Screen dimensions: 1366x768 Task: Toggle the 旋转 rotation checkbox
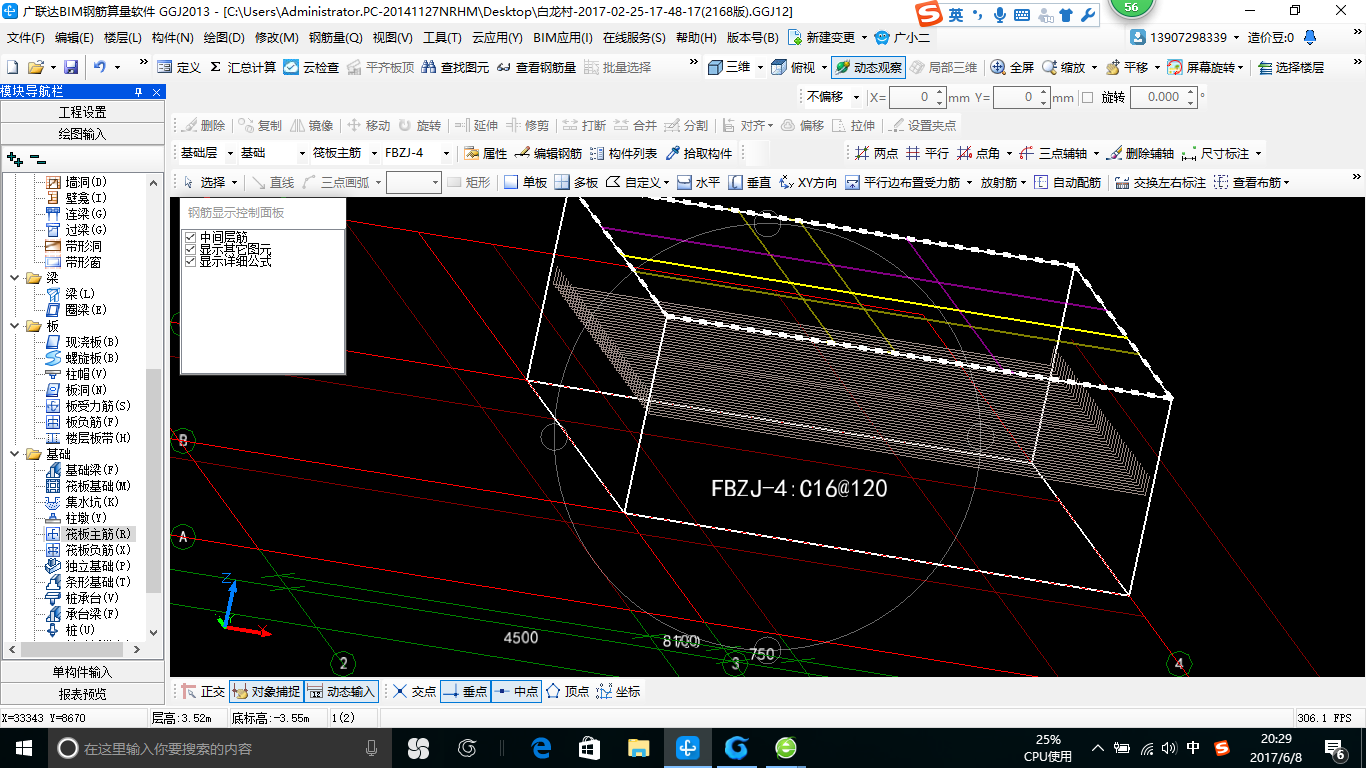pyautogui.click(x=1088, y=97)
